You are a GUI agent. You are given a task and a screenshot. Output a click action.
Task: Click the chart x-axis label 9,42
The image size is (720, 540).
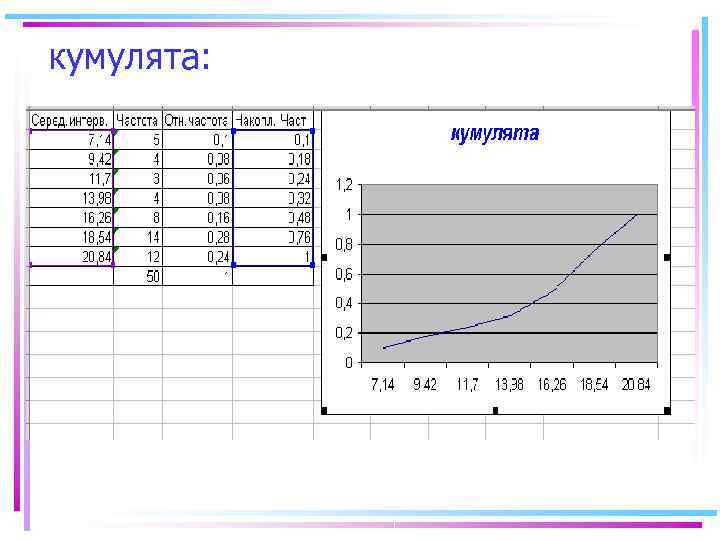425,384
